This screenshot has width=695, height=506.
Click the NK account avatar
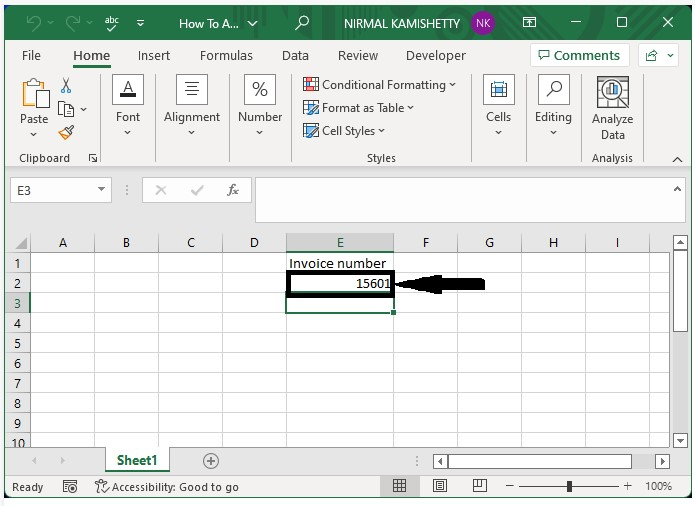(x=483, y=23)
